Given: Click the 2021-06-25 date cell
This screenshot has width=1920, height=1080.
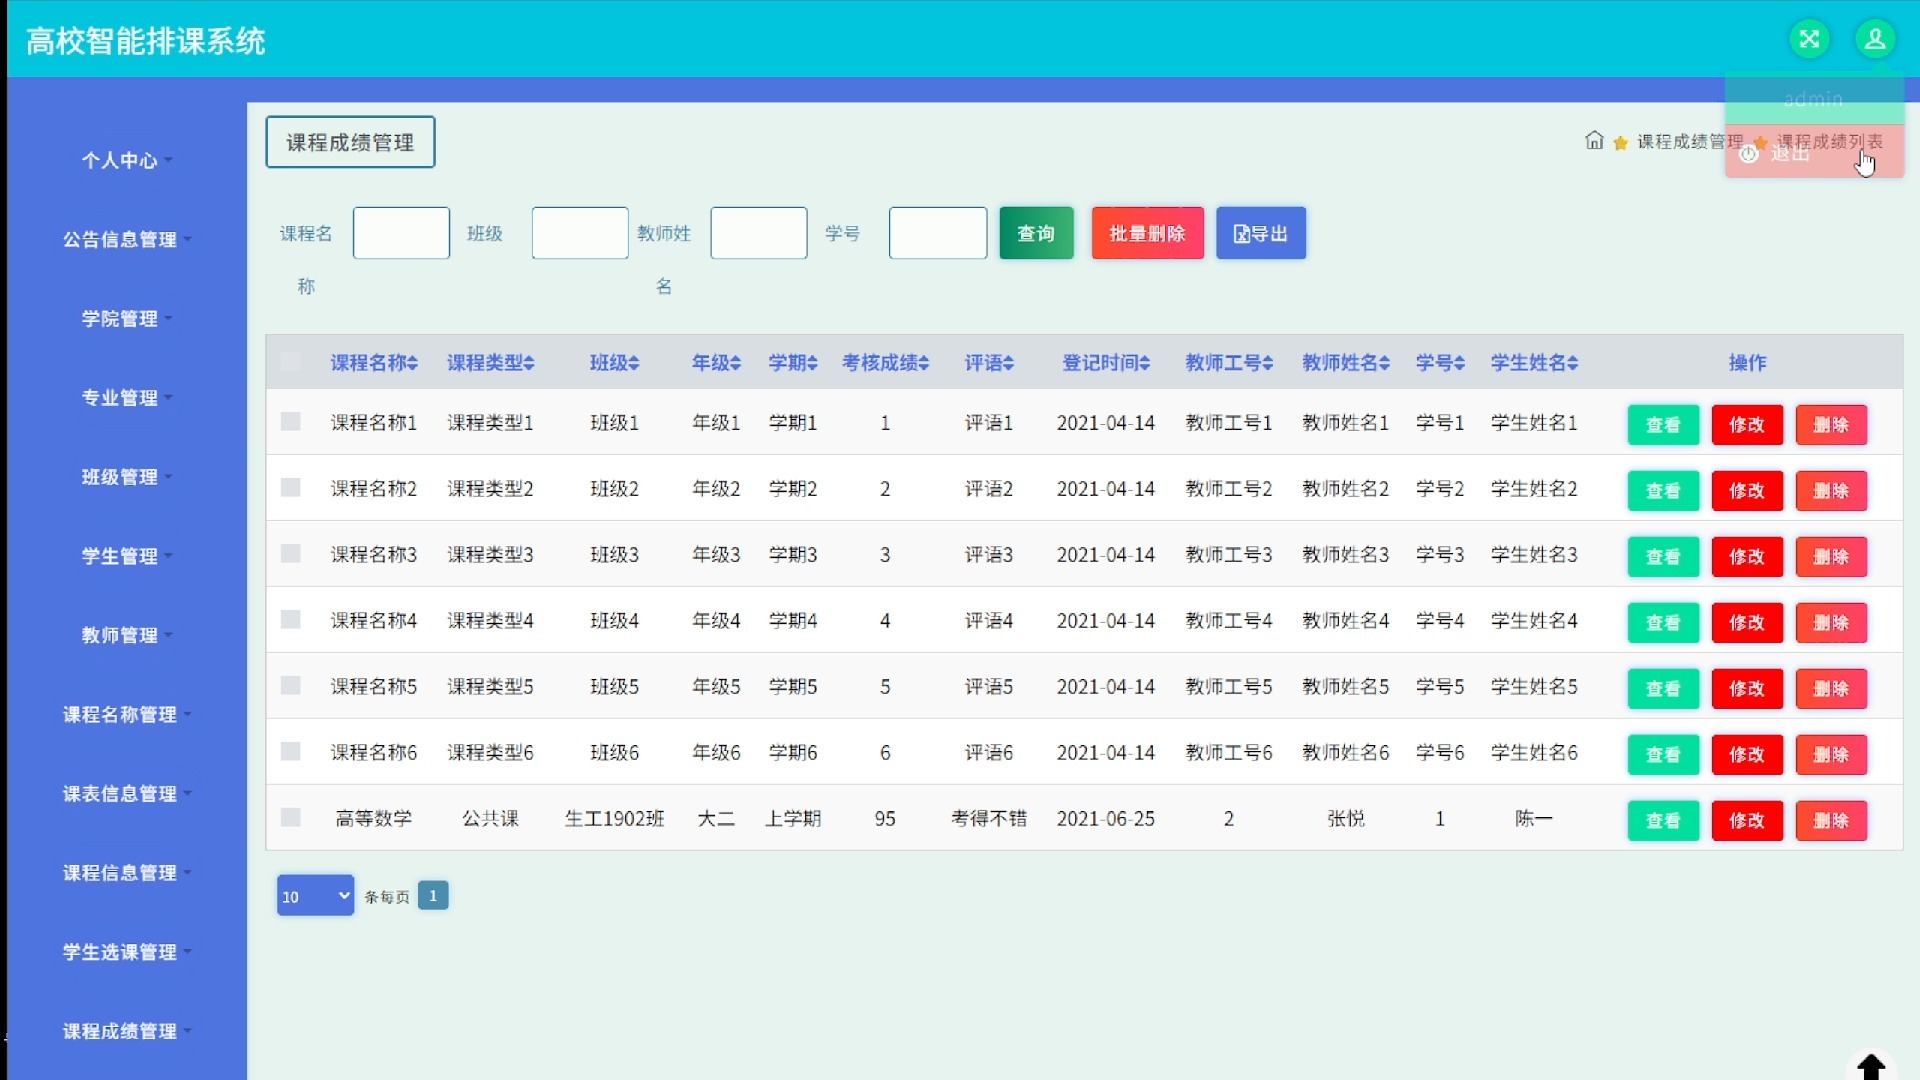Looking at the screenshot, I should click(x=1105, y=818).
